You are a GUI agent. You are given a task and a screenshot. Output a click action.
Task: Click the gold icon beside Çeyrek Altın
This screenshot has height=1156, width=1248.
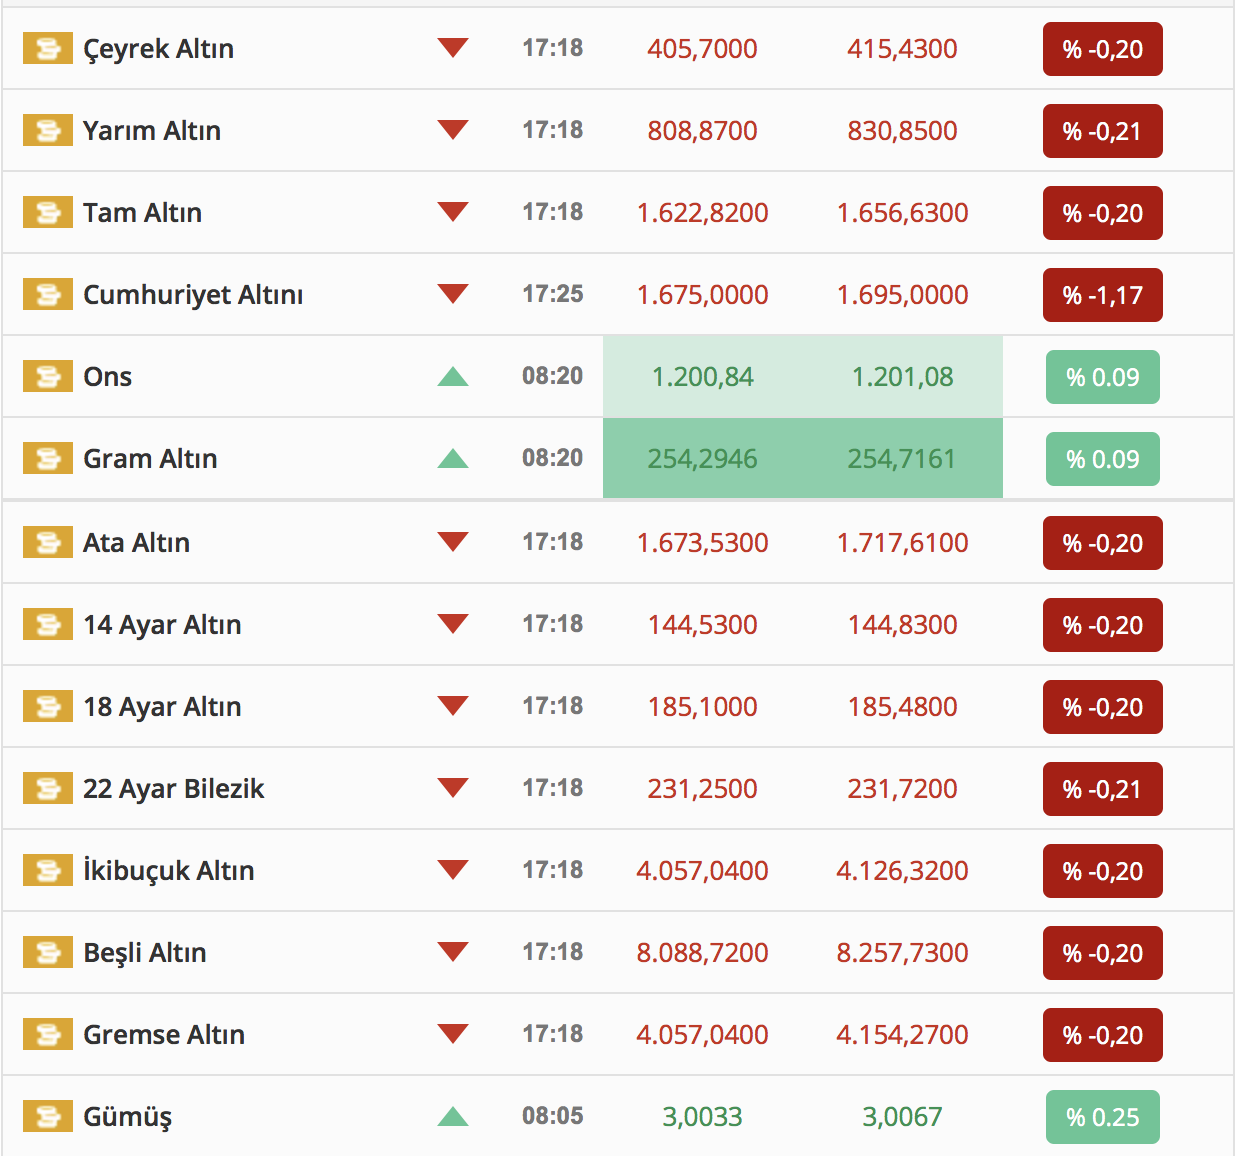point(47,49)
